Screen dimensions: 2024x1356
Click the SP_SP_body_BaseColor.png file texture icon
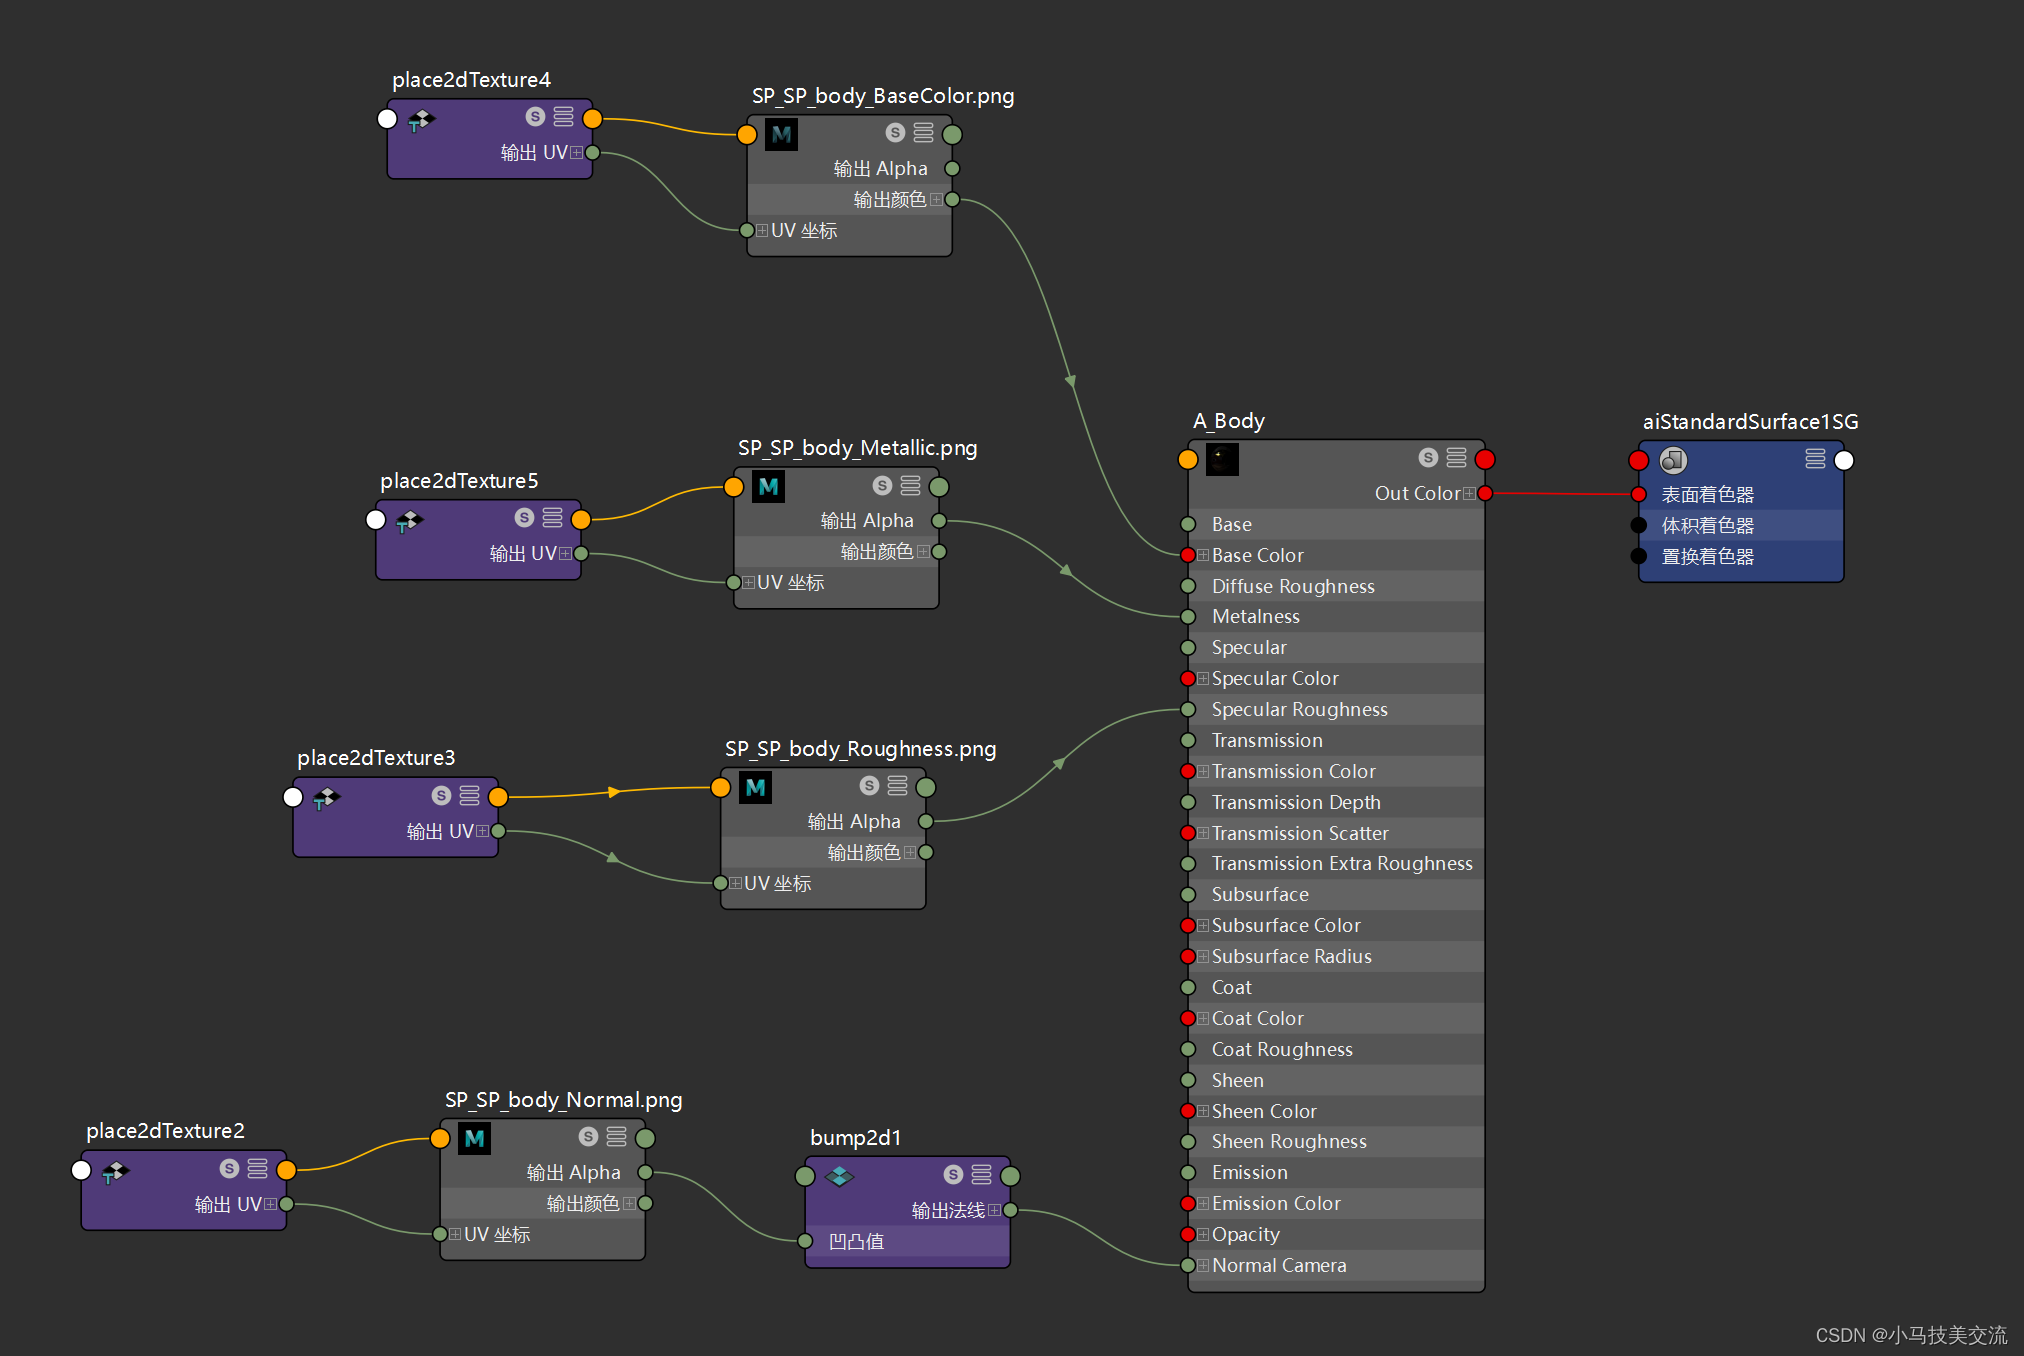[x=782, y=134]
